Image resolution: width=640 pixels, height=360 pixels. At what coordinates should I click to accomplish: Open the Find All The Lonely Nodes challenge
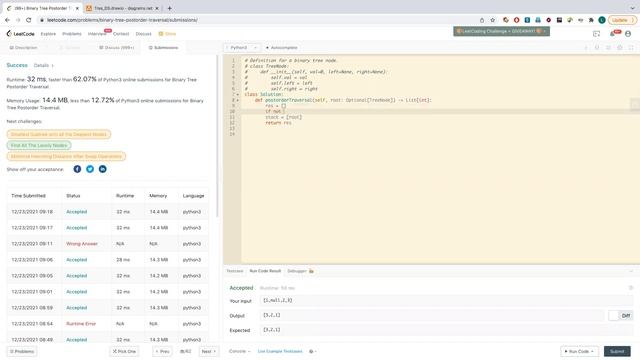pos(39,145)
